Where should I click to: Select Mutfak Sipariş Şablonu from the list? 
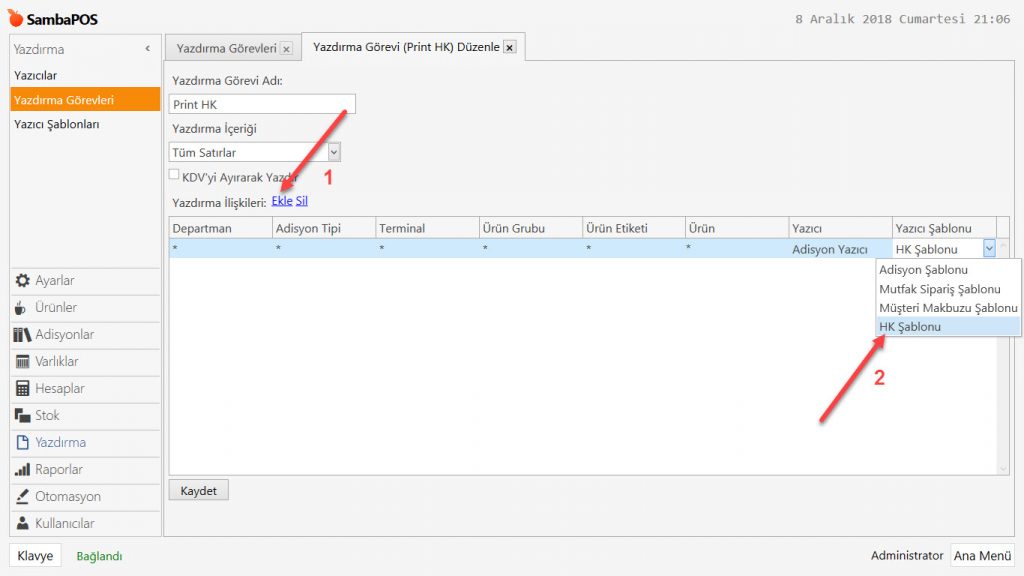pos(939,289)
